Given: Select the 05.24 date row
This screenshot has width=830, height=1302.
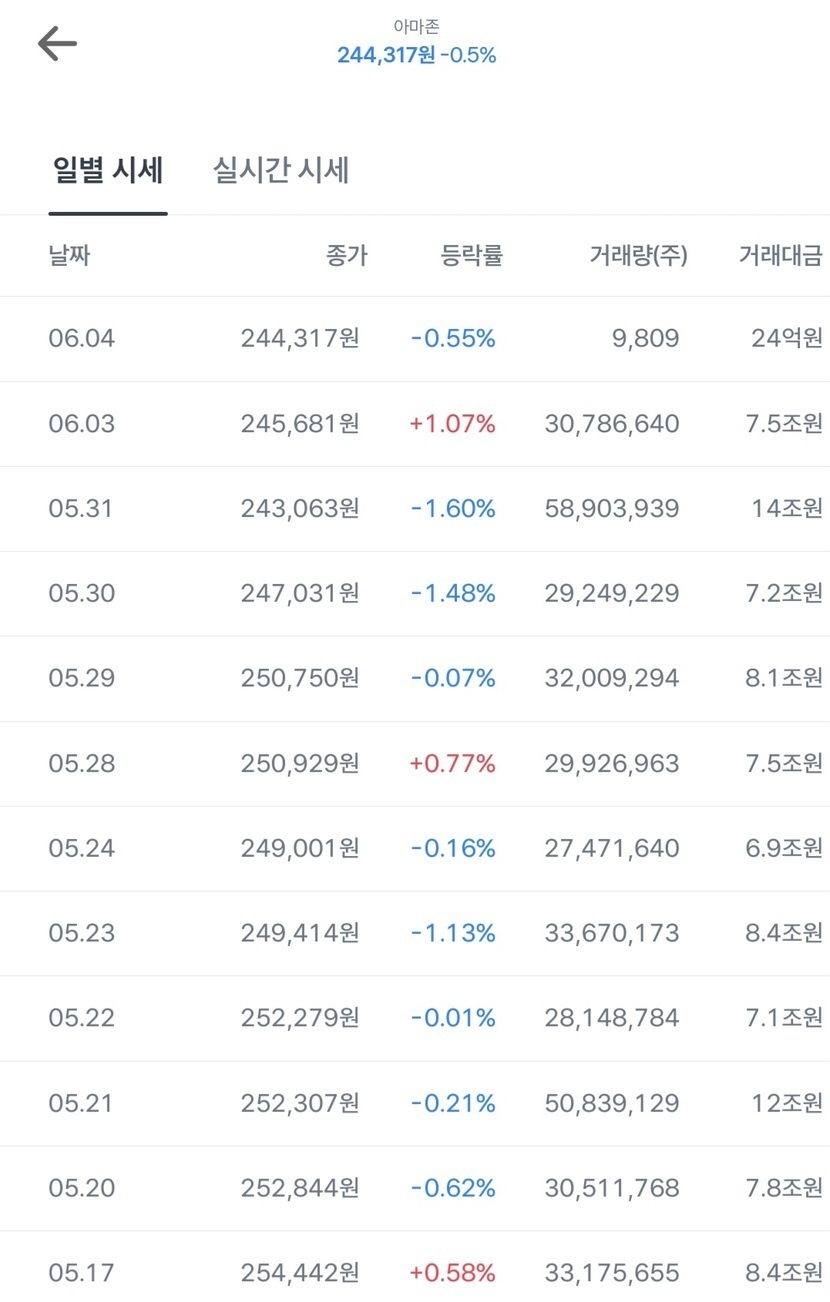Looking at the screenshot, I should click(x=82, y=849).
